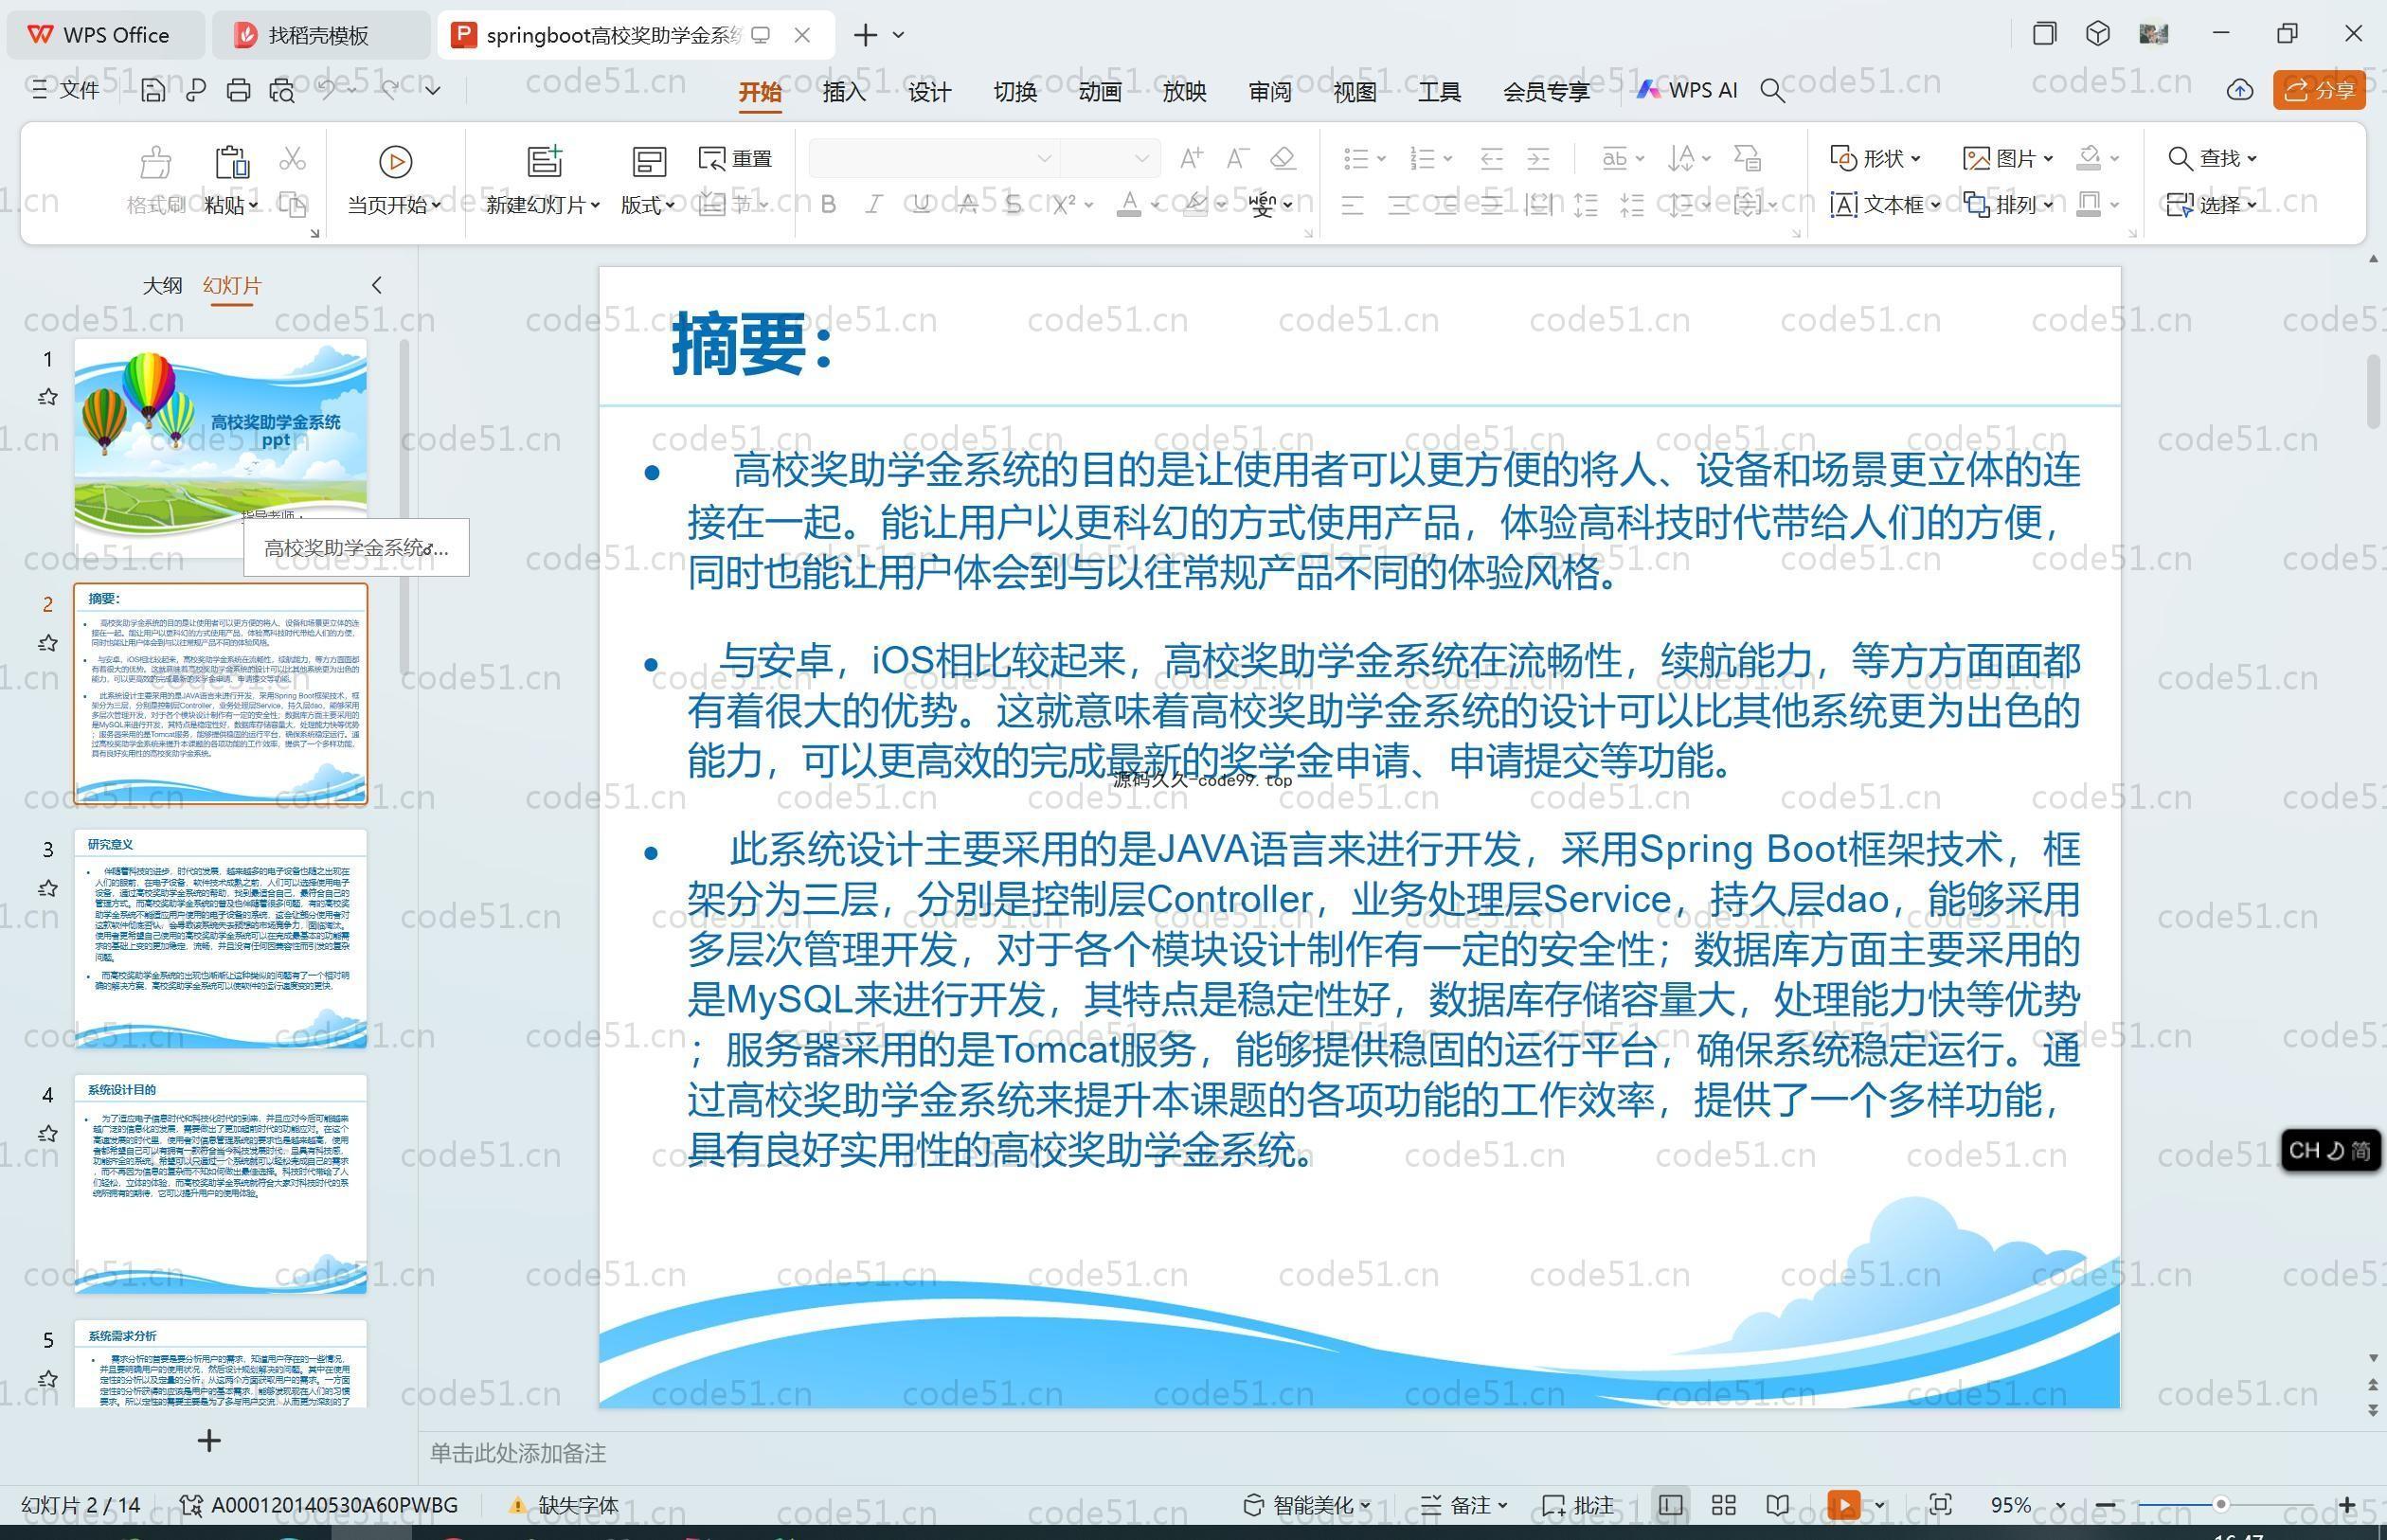Click the Smart Beautify (智能美化) button
This screenshot has width=2387, height=1540.
pyautogui.click(x=1306, y=1505)
